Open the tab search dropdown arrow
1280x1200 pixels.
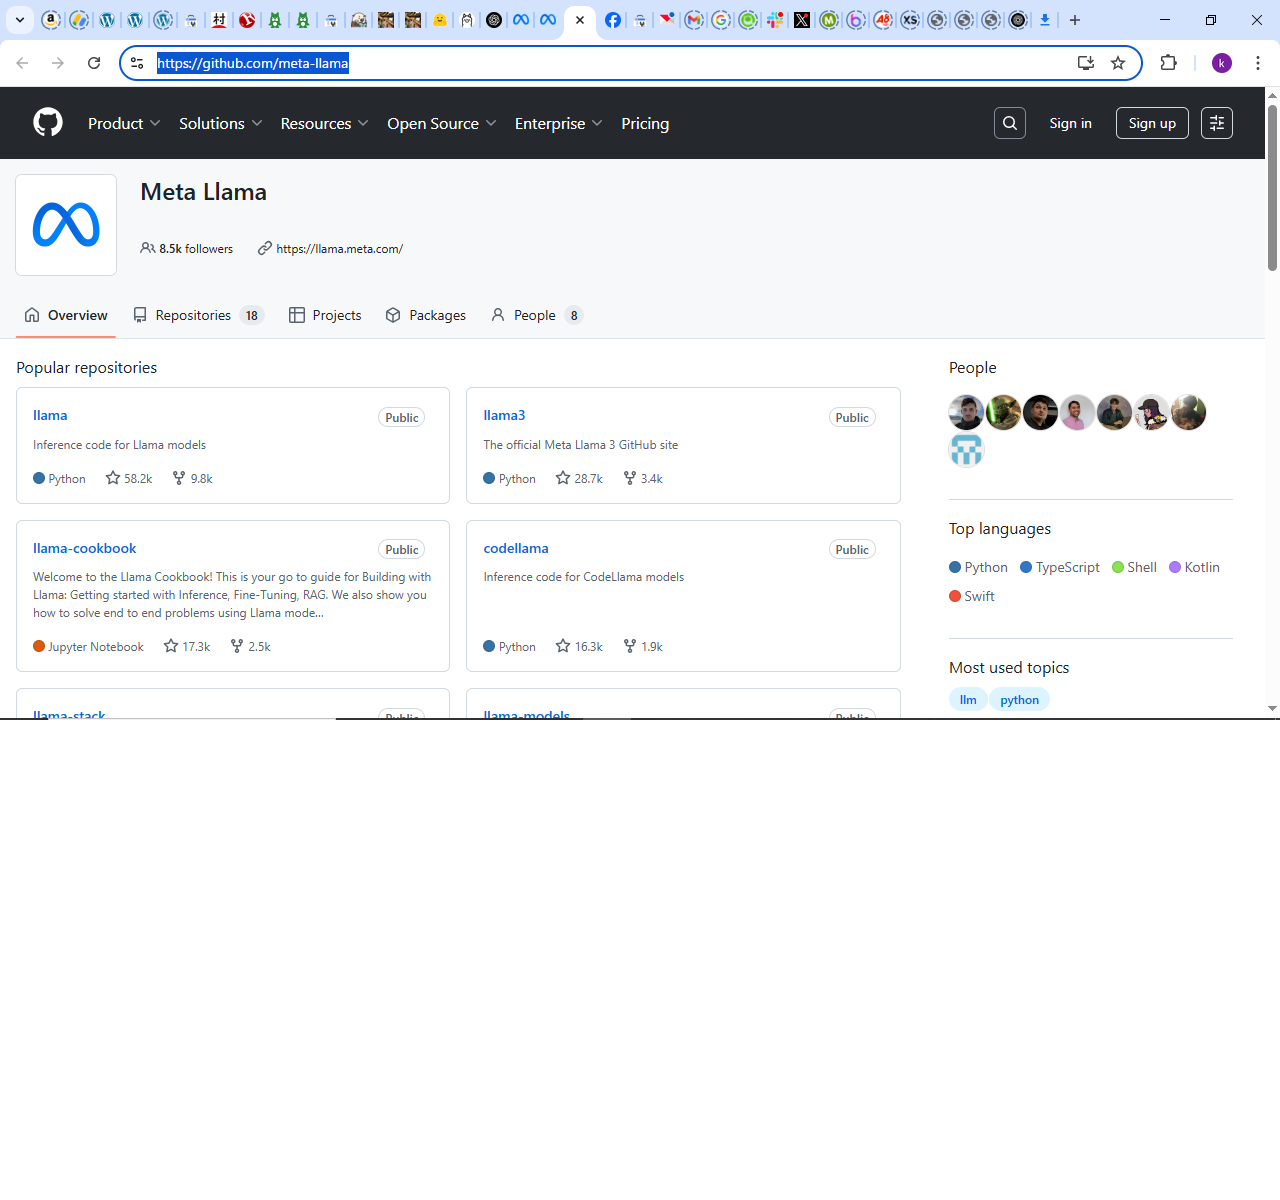coord(20,20)
